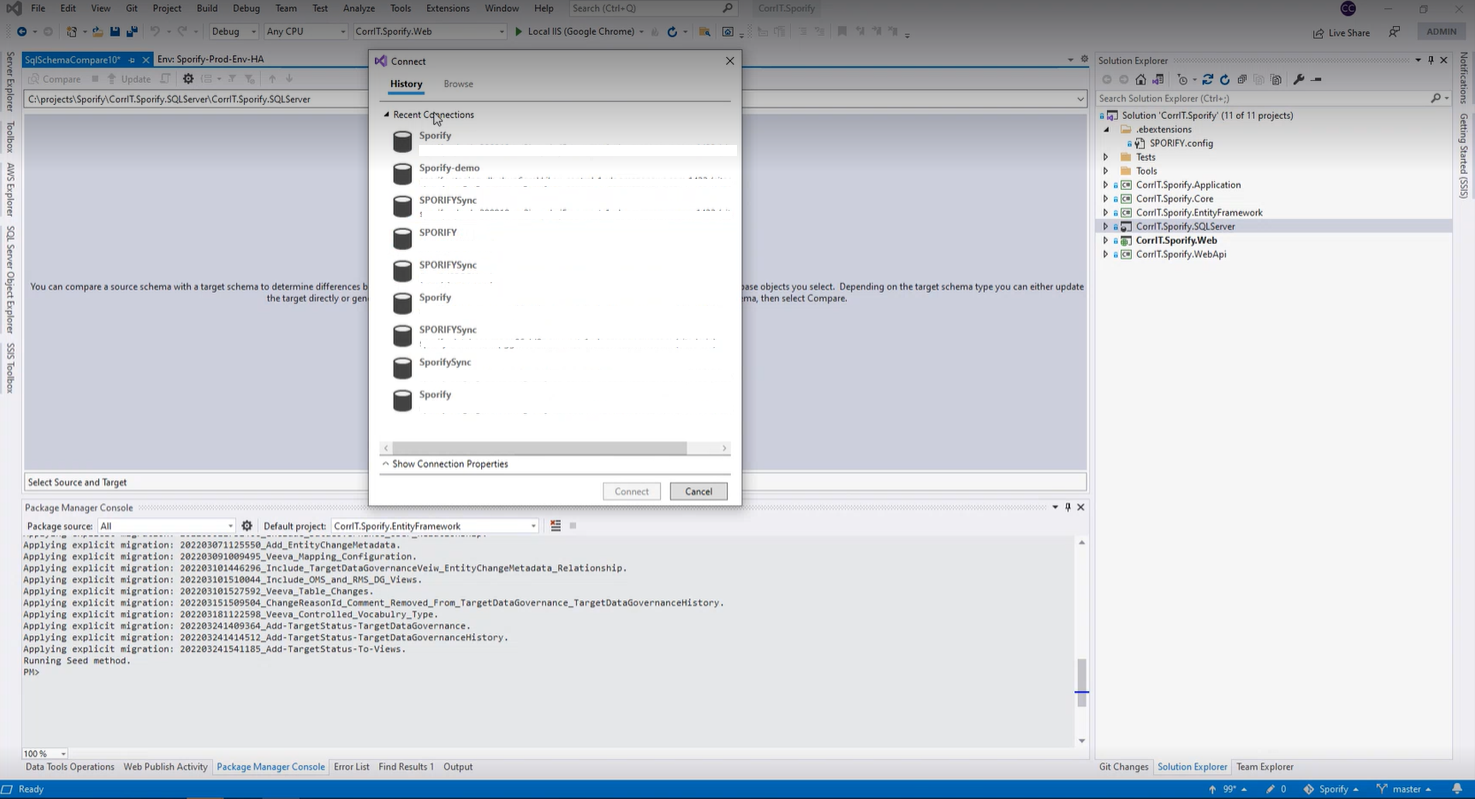This screenshot has width=1475, height=799.
Task: Open Default project dropdown in Package Manager
Action: point(533,526)
